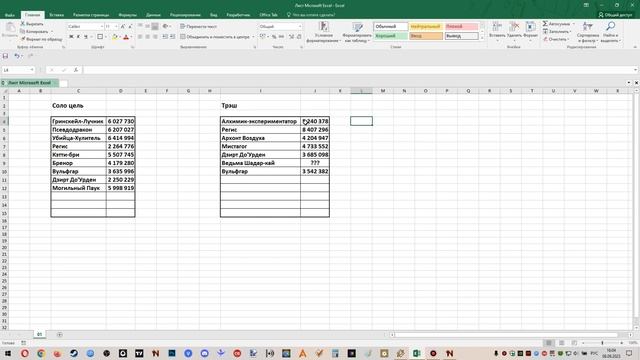Activate the Format Painter (Формат по образцу)
The width and height of the screenshot is (640, 360).
tap(41, 39)
